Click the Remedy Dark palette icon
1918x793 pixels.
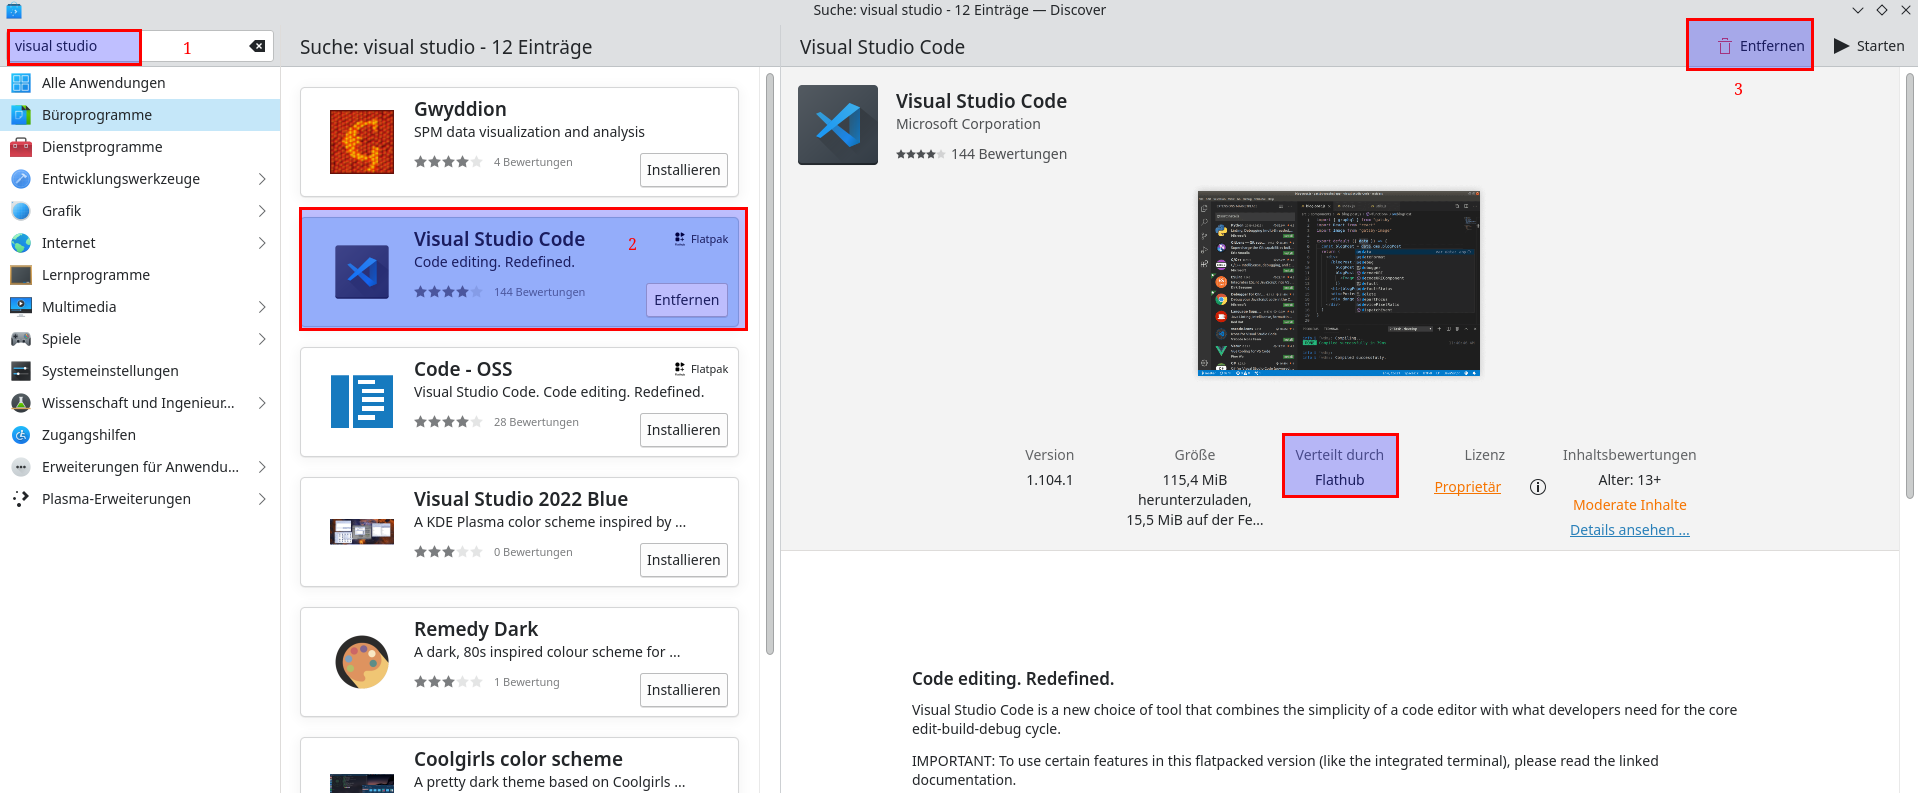pos(361,662)
